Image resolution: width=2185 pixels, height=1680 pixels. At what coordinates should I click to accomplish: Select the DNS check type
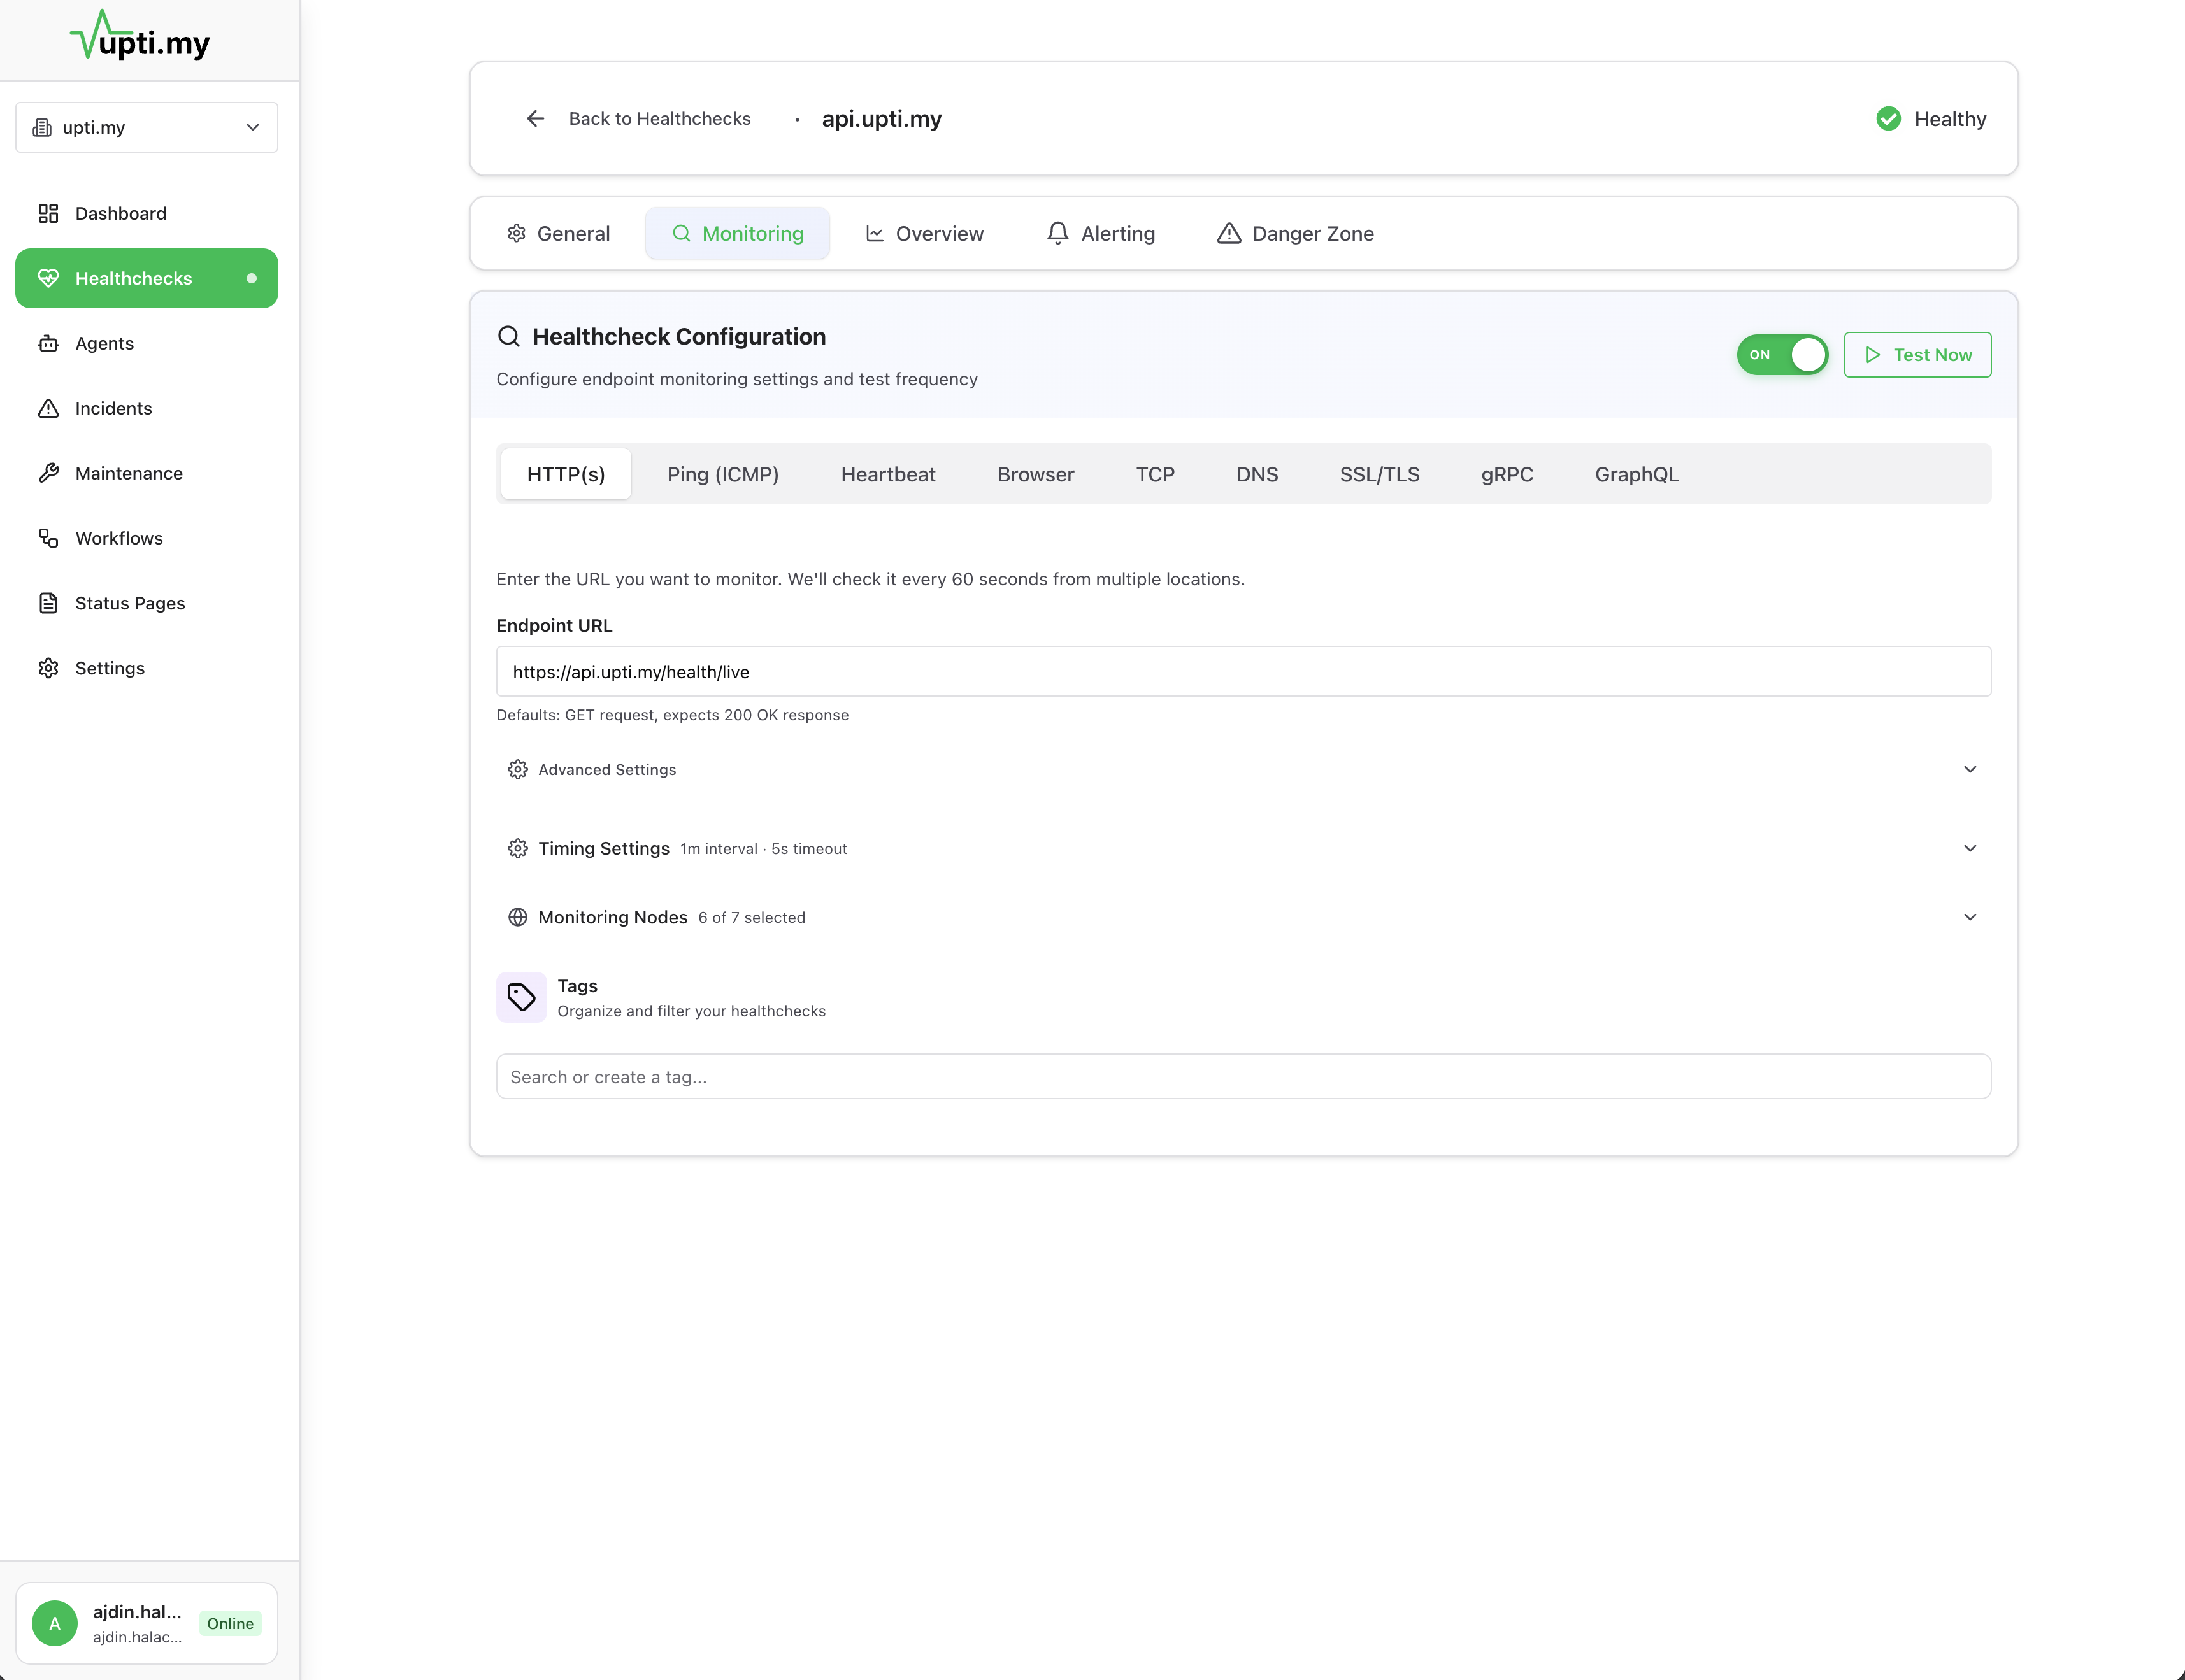tap(1257, 474)
